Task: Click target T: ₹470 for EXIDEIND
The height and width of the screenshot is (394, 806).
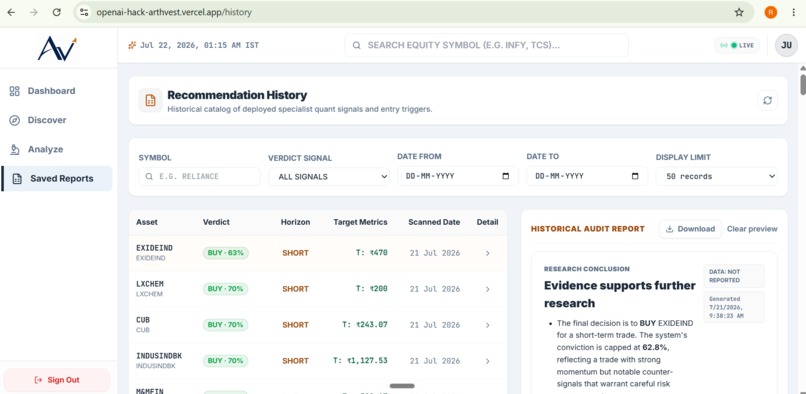Action: 372,253
